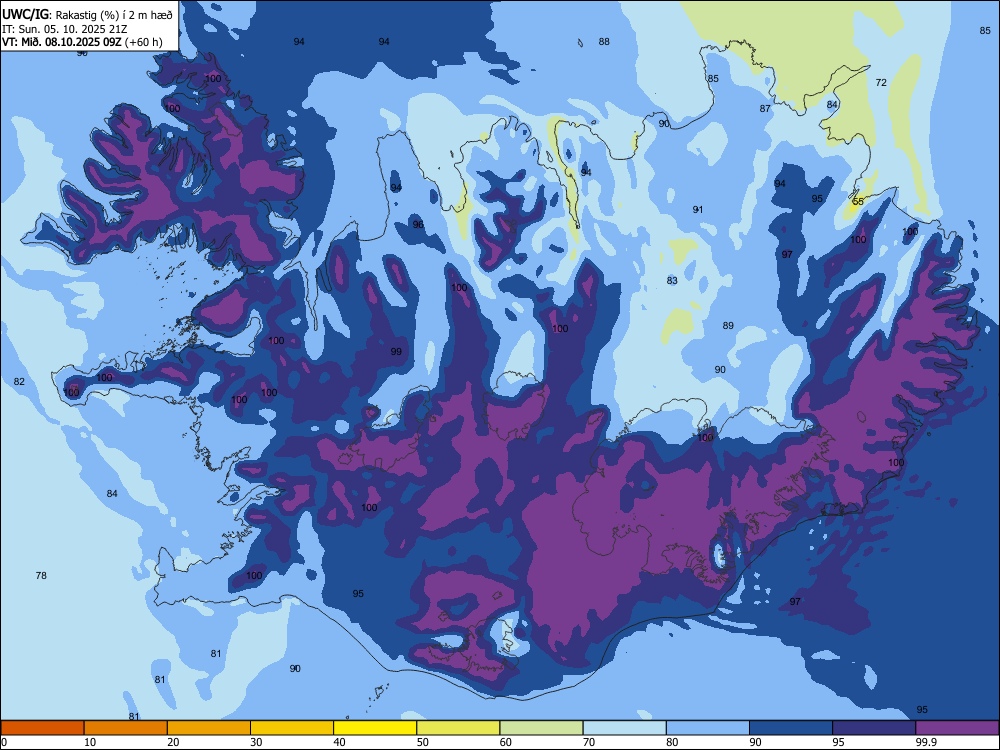Click the init time 'IT: Sun. 05. 10. 2025 21Z'
This screenshot has width=1000, height=750.
(63, 29)
